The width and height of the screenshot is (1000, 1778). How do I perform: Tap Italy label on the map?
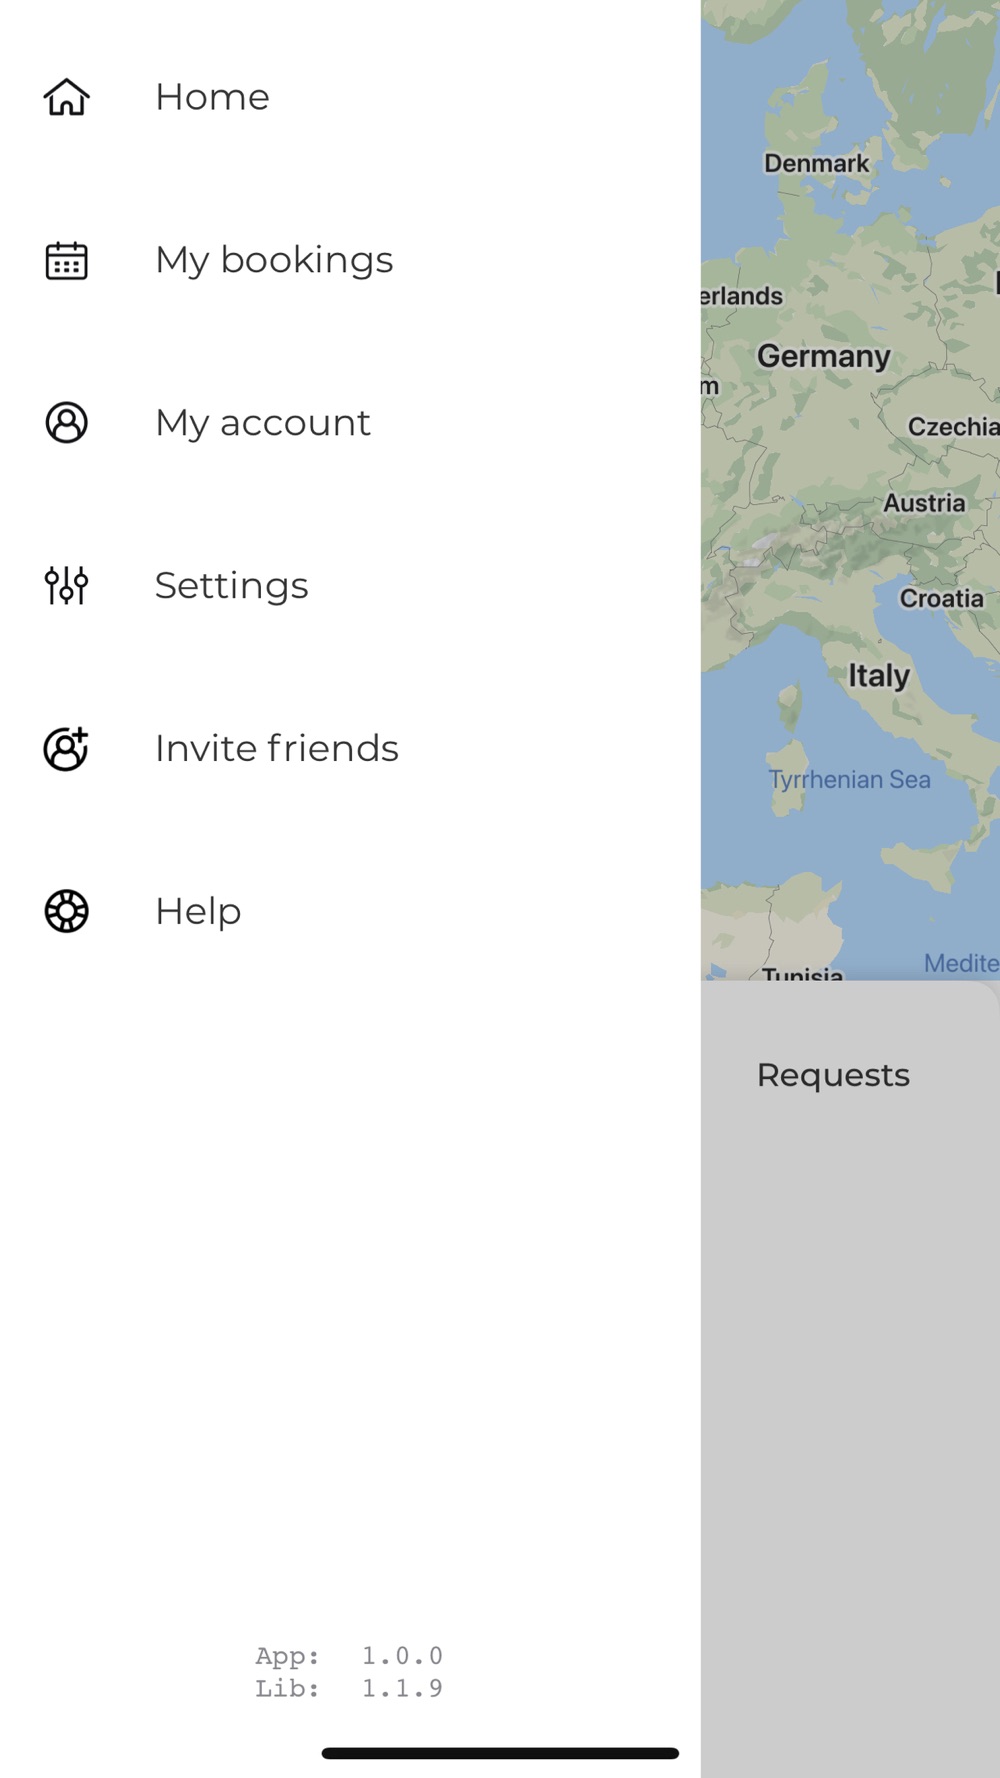[x=879, y=676]
